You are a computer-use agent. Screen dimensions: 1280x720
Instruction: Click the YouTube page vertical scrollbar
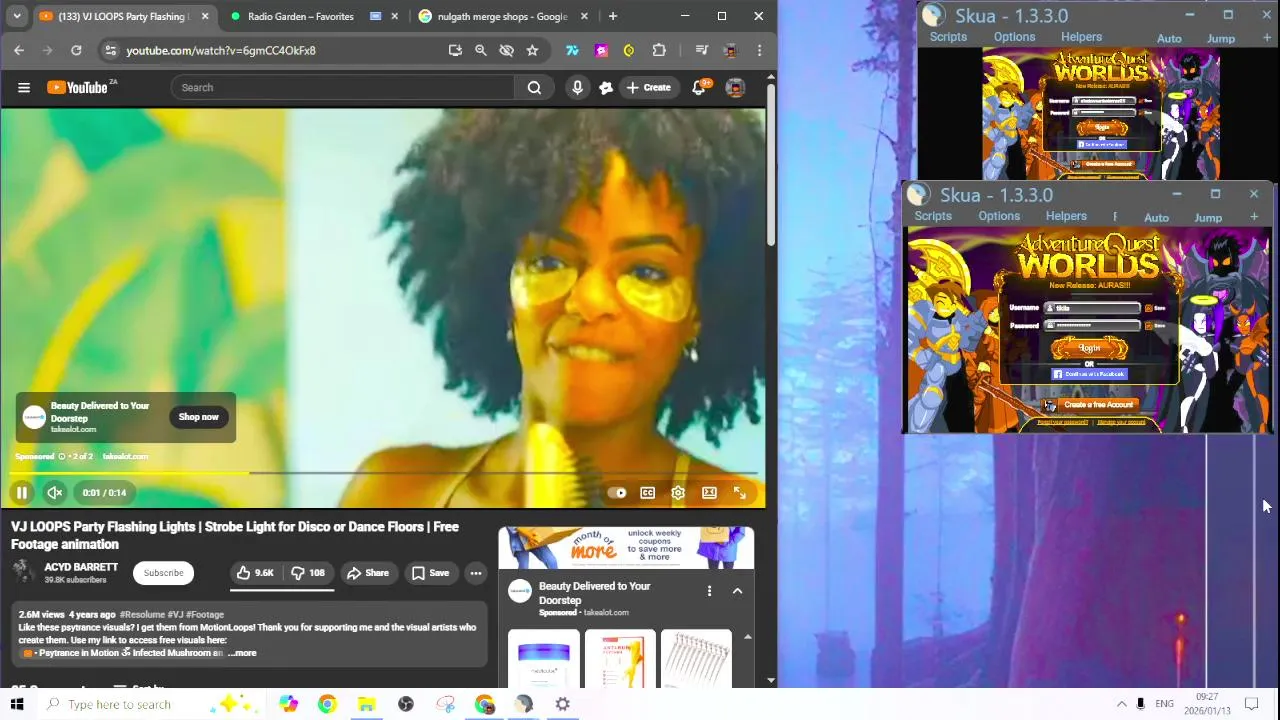[x=771, y=165]
